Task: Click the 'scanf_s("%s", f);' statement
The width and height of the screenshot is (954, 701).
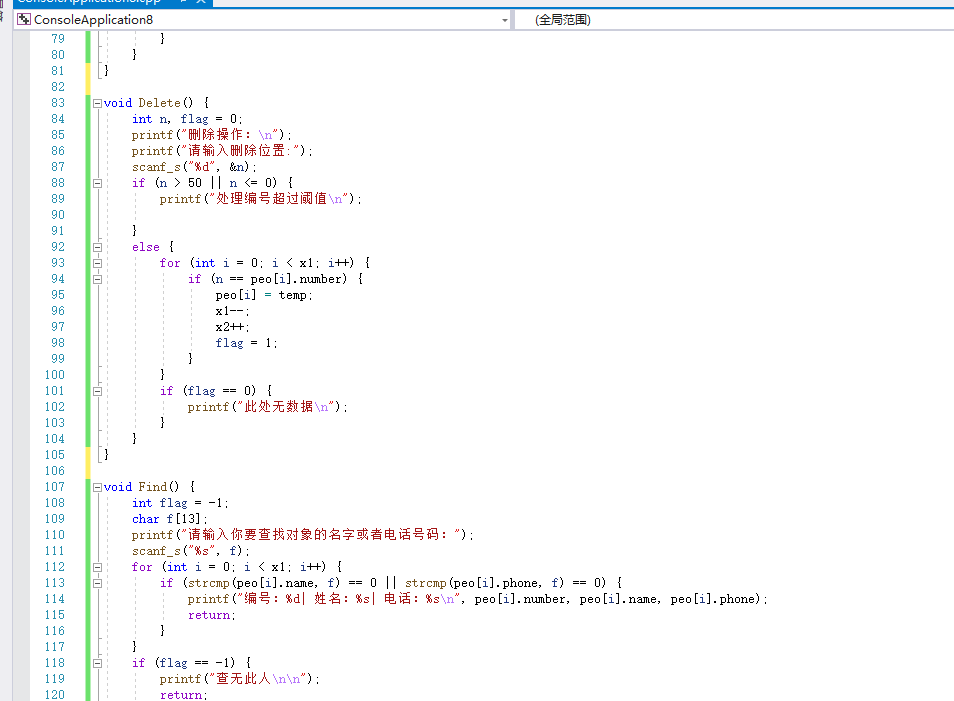Action: (190, 551)
